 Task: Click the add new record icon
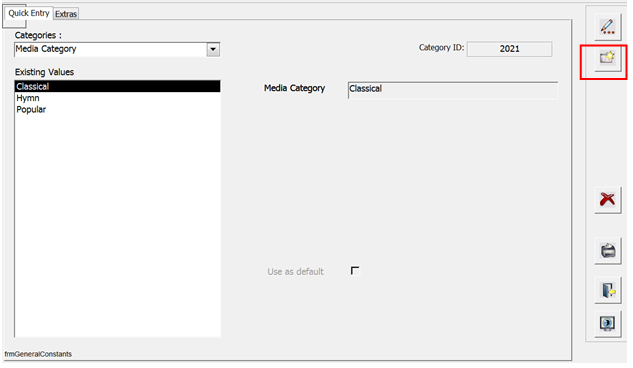pos(607,59)
